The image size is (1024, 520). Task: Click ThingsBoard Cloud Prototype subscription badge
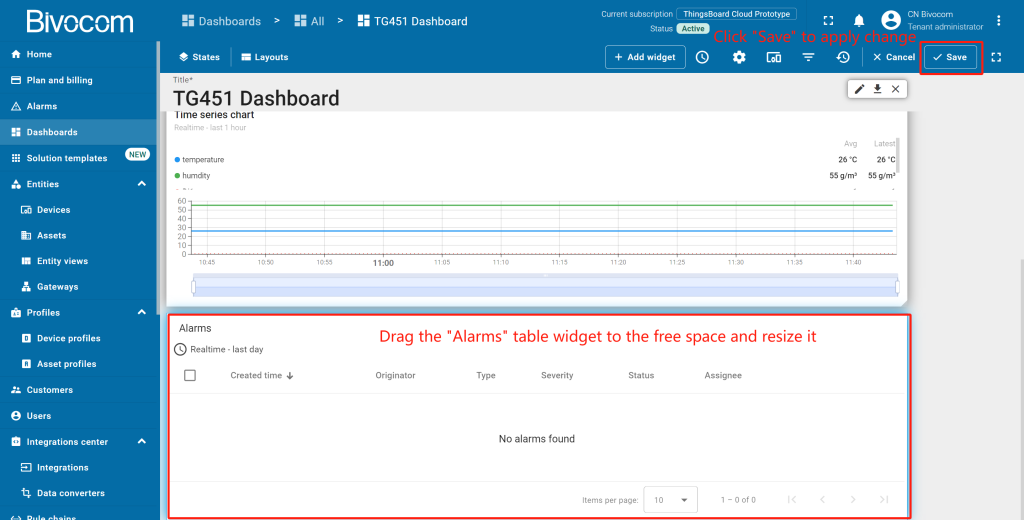click(x=736, y=14)
